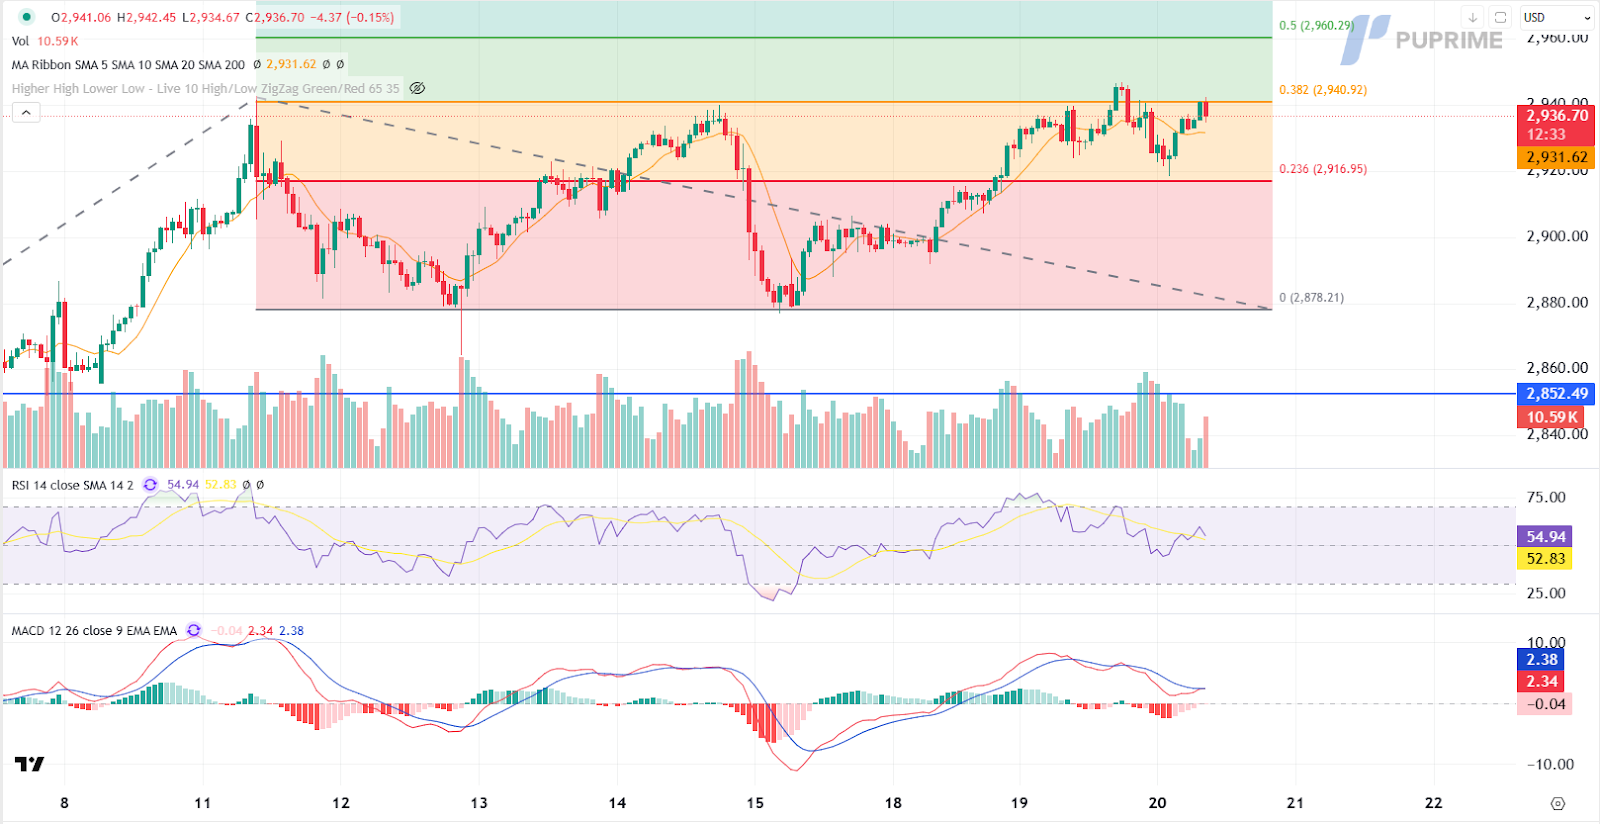Click date label 20 on time axis
Viewport: 1600px width, 824px height.
[1157, 803]
